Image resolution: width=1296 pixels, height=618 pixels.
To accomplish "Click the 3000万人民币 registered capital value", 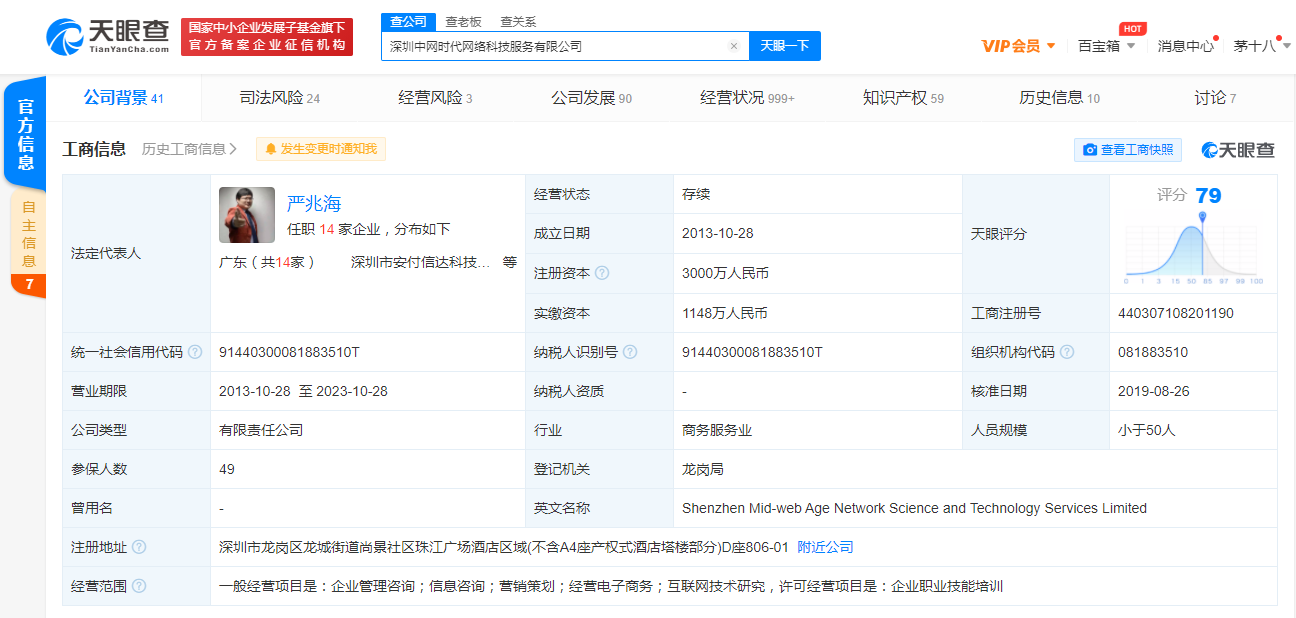I will [725, 273].
